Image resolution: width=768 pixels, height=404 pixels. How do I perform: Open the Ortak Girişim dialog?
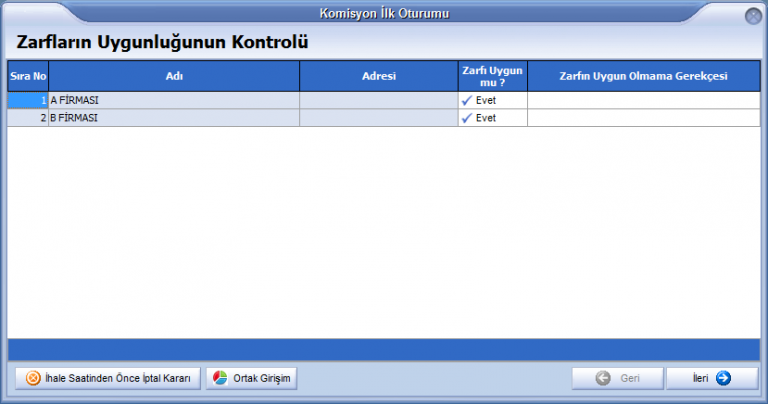[x=252, y=378]
